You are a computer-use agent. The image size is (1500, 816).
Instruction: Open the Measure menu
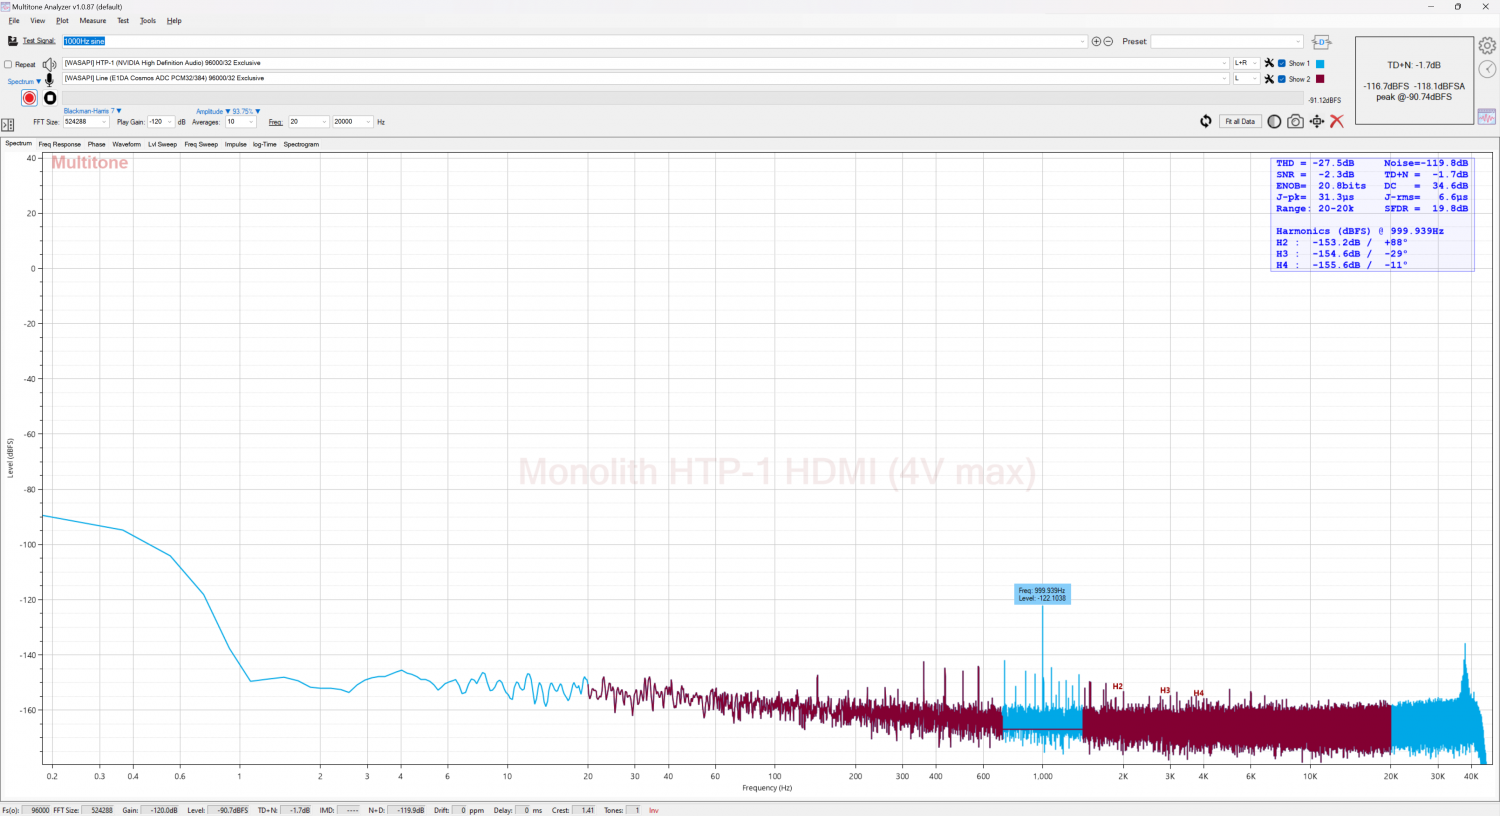pos(93,20)
